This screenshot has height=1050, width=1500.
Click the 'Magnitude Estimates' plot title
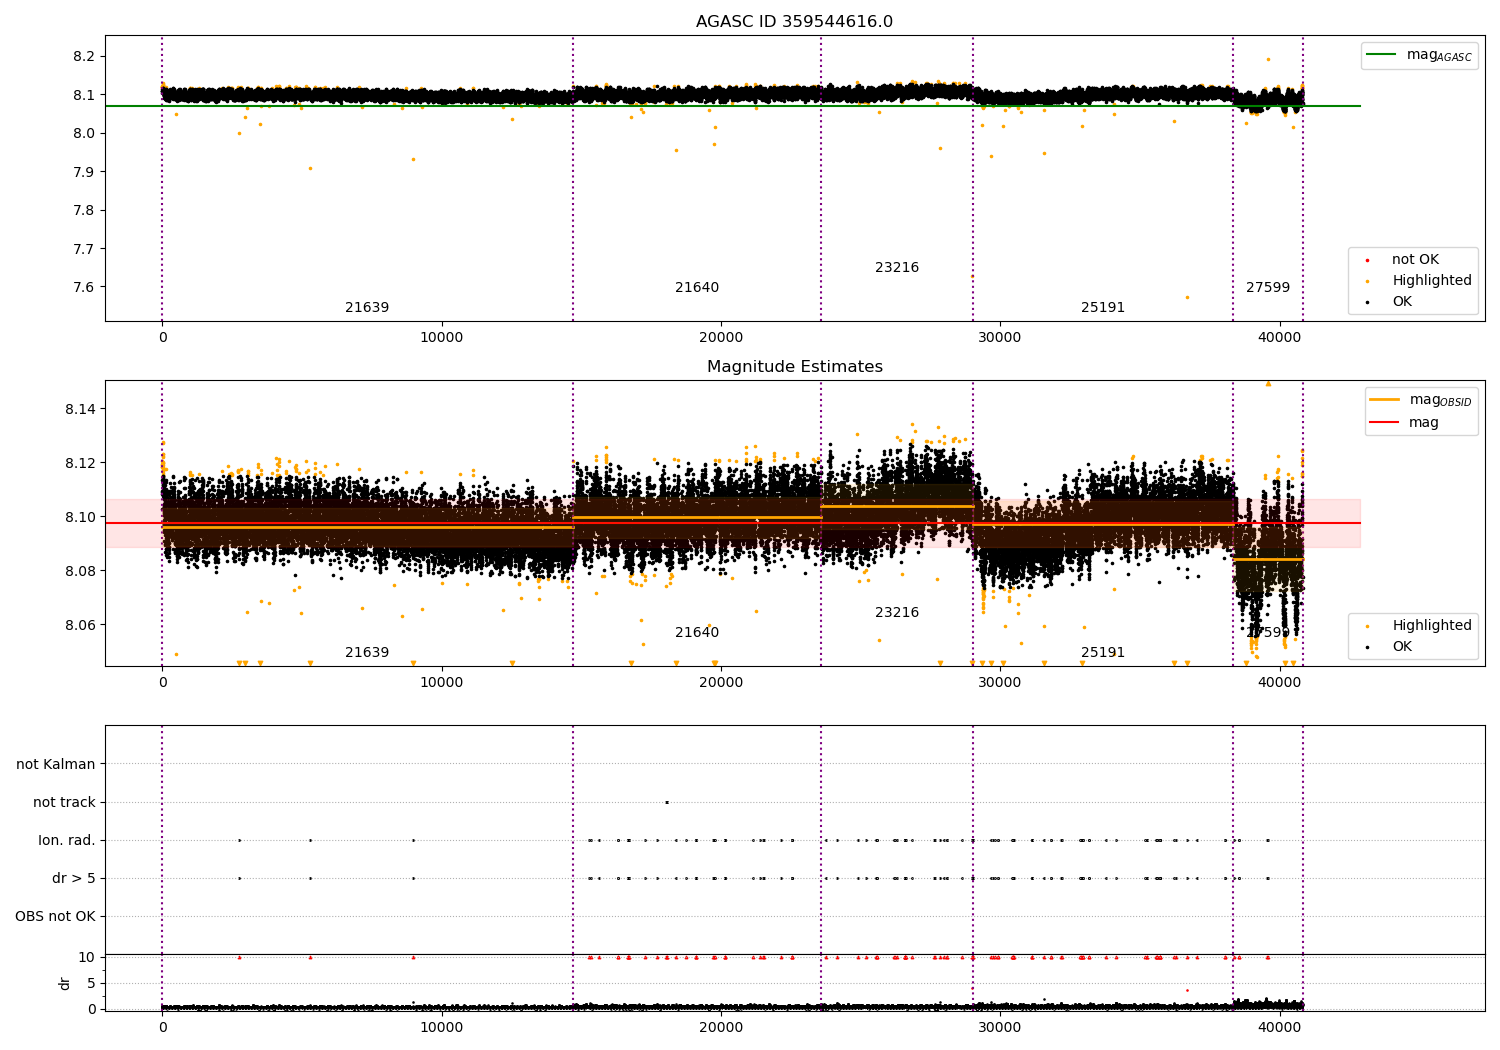pyautogui.click(x=794, y=367)
